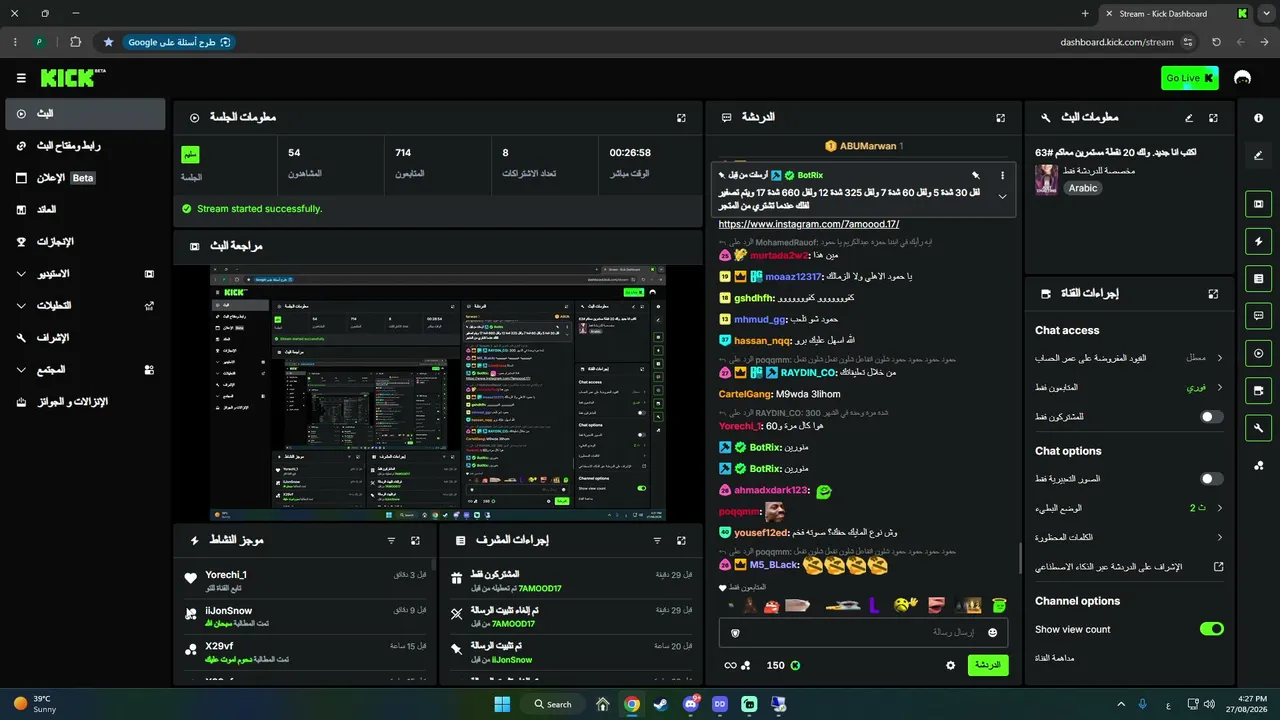Open رابط ومفتاح البث sidebar item
This screenshot has width=1280, height=720.
pyautogui.click(x=85, y=146)
